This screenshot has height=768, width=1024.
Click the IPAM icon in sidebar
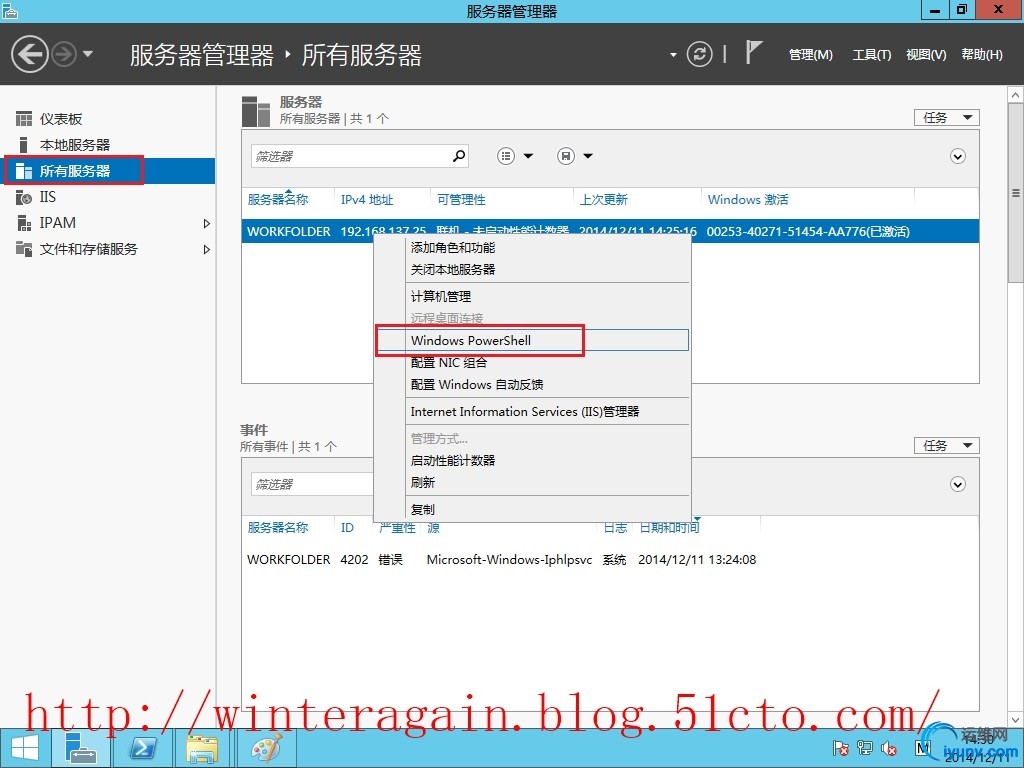point(24,223)
